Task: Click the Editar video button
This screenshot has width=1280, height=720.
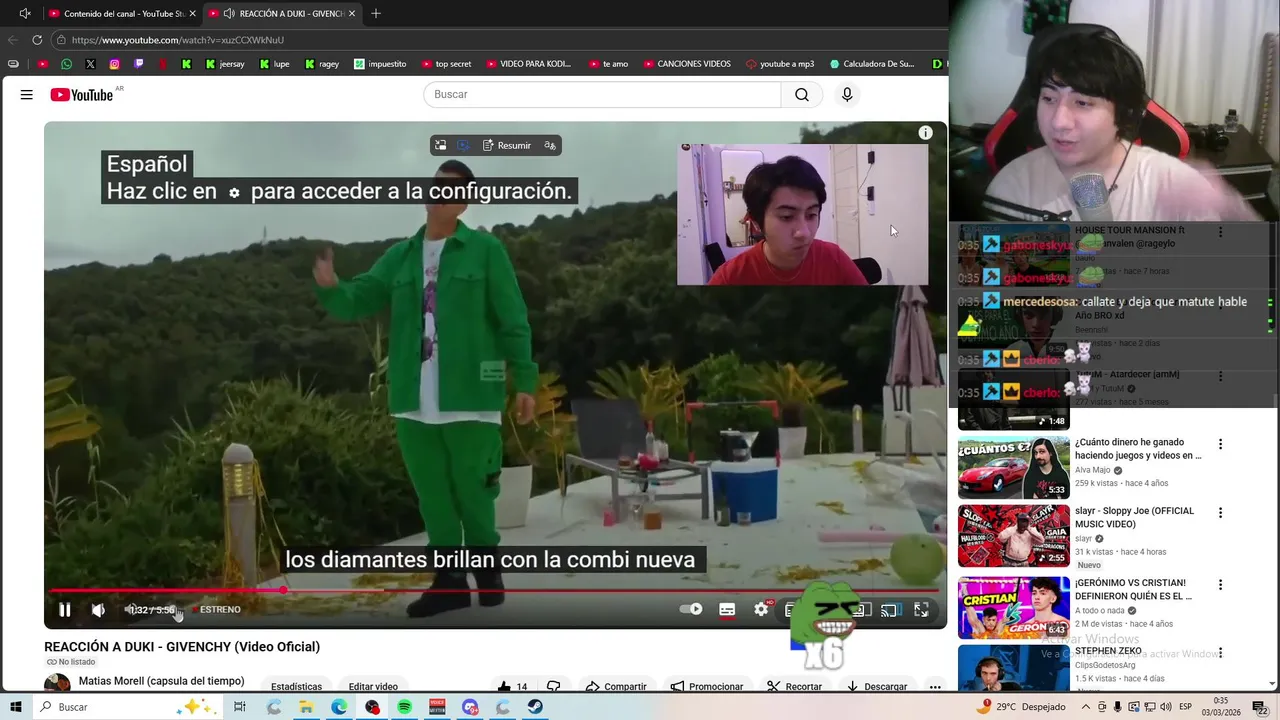Action: [x=373, y=687]
